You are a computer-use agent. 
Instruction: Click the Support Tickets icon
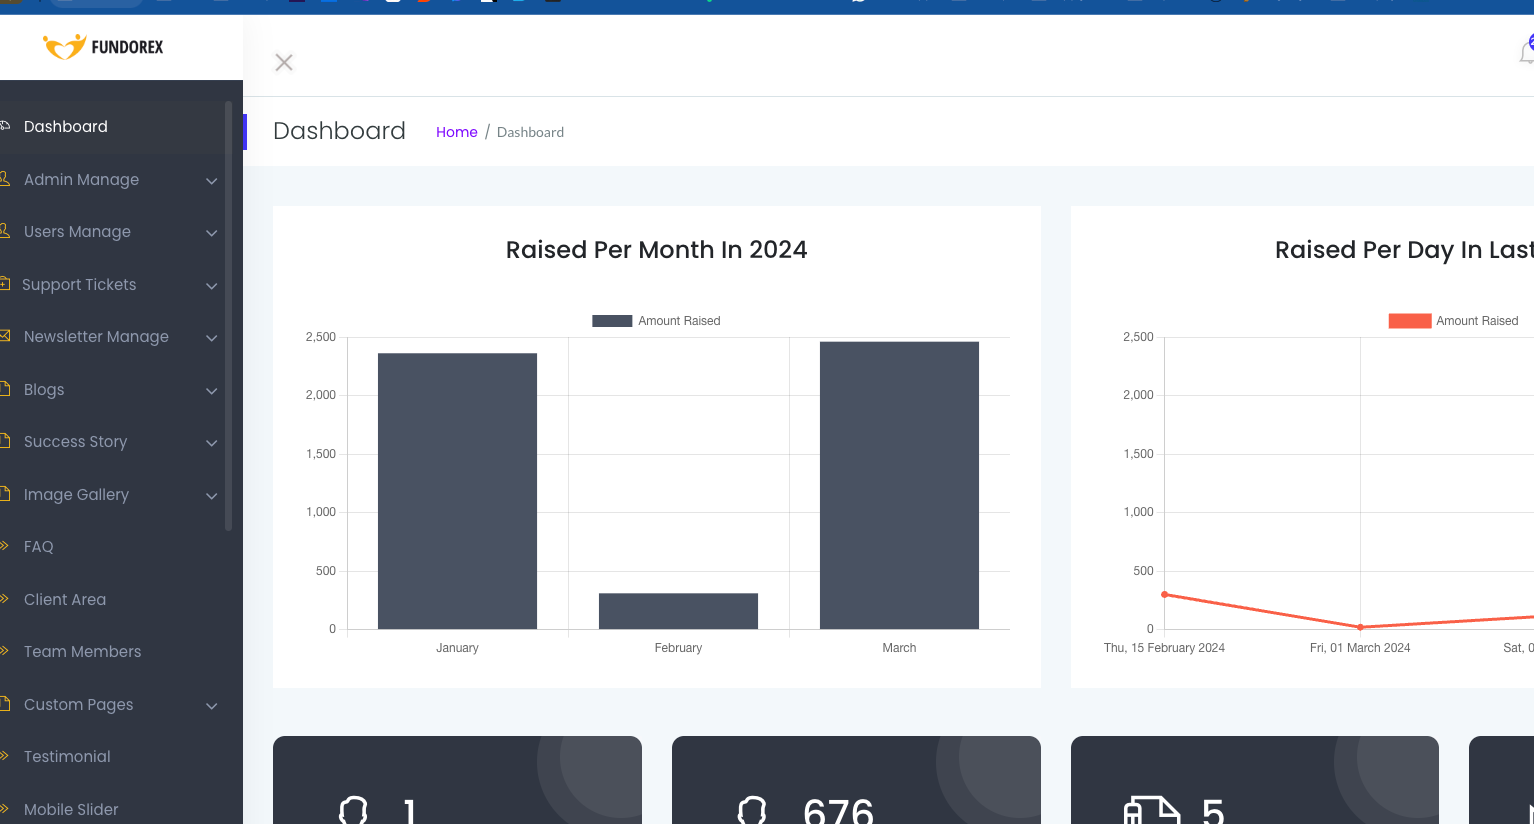click(x=4, y=284)
